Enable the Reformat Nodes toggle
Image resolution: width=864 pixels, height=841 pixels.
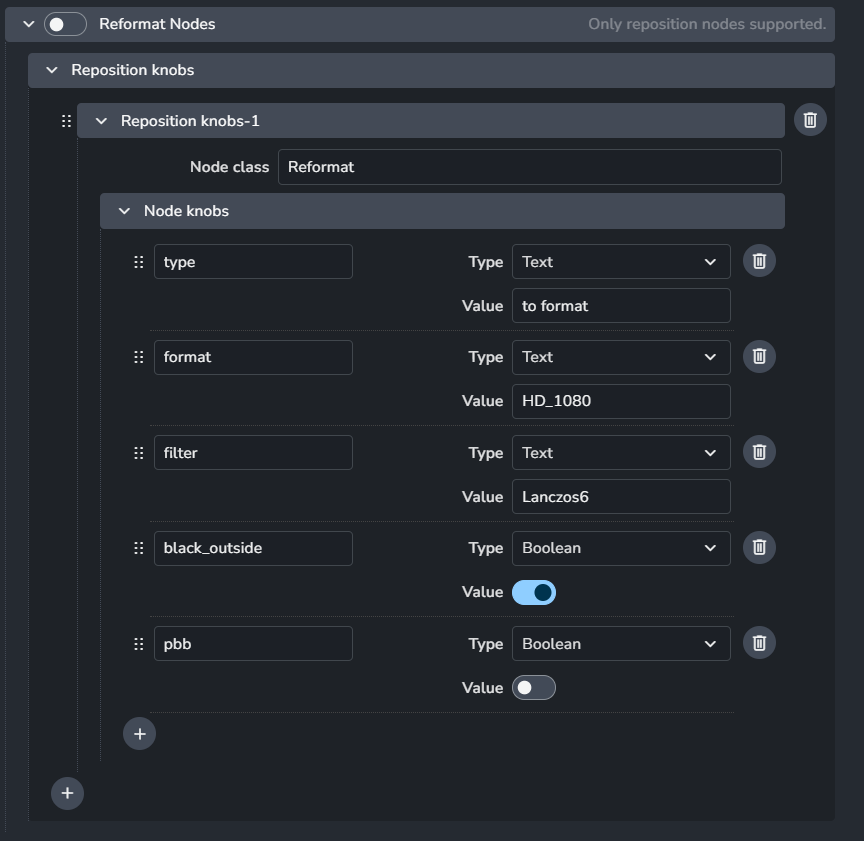pos(65,24)
